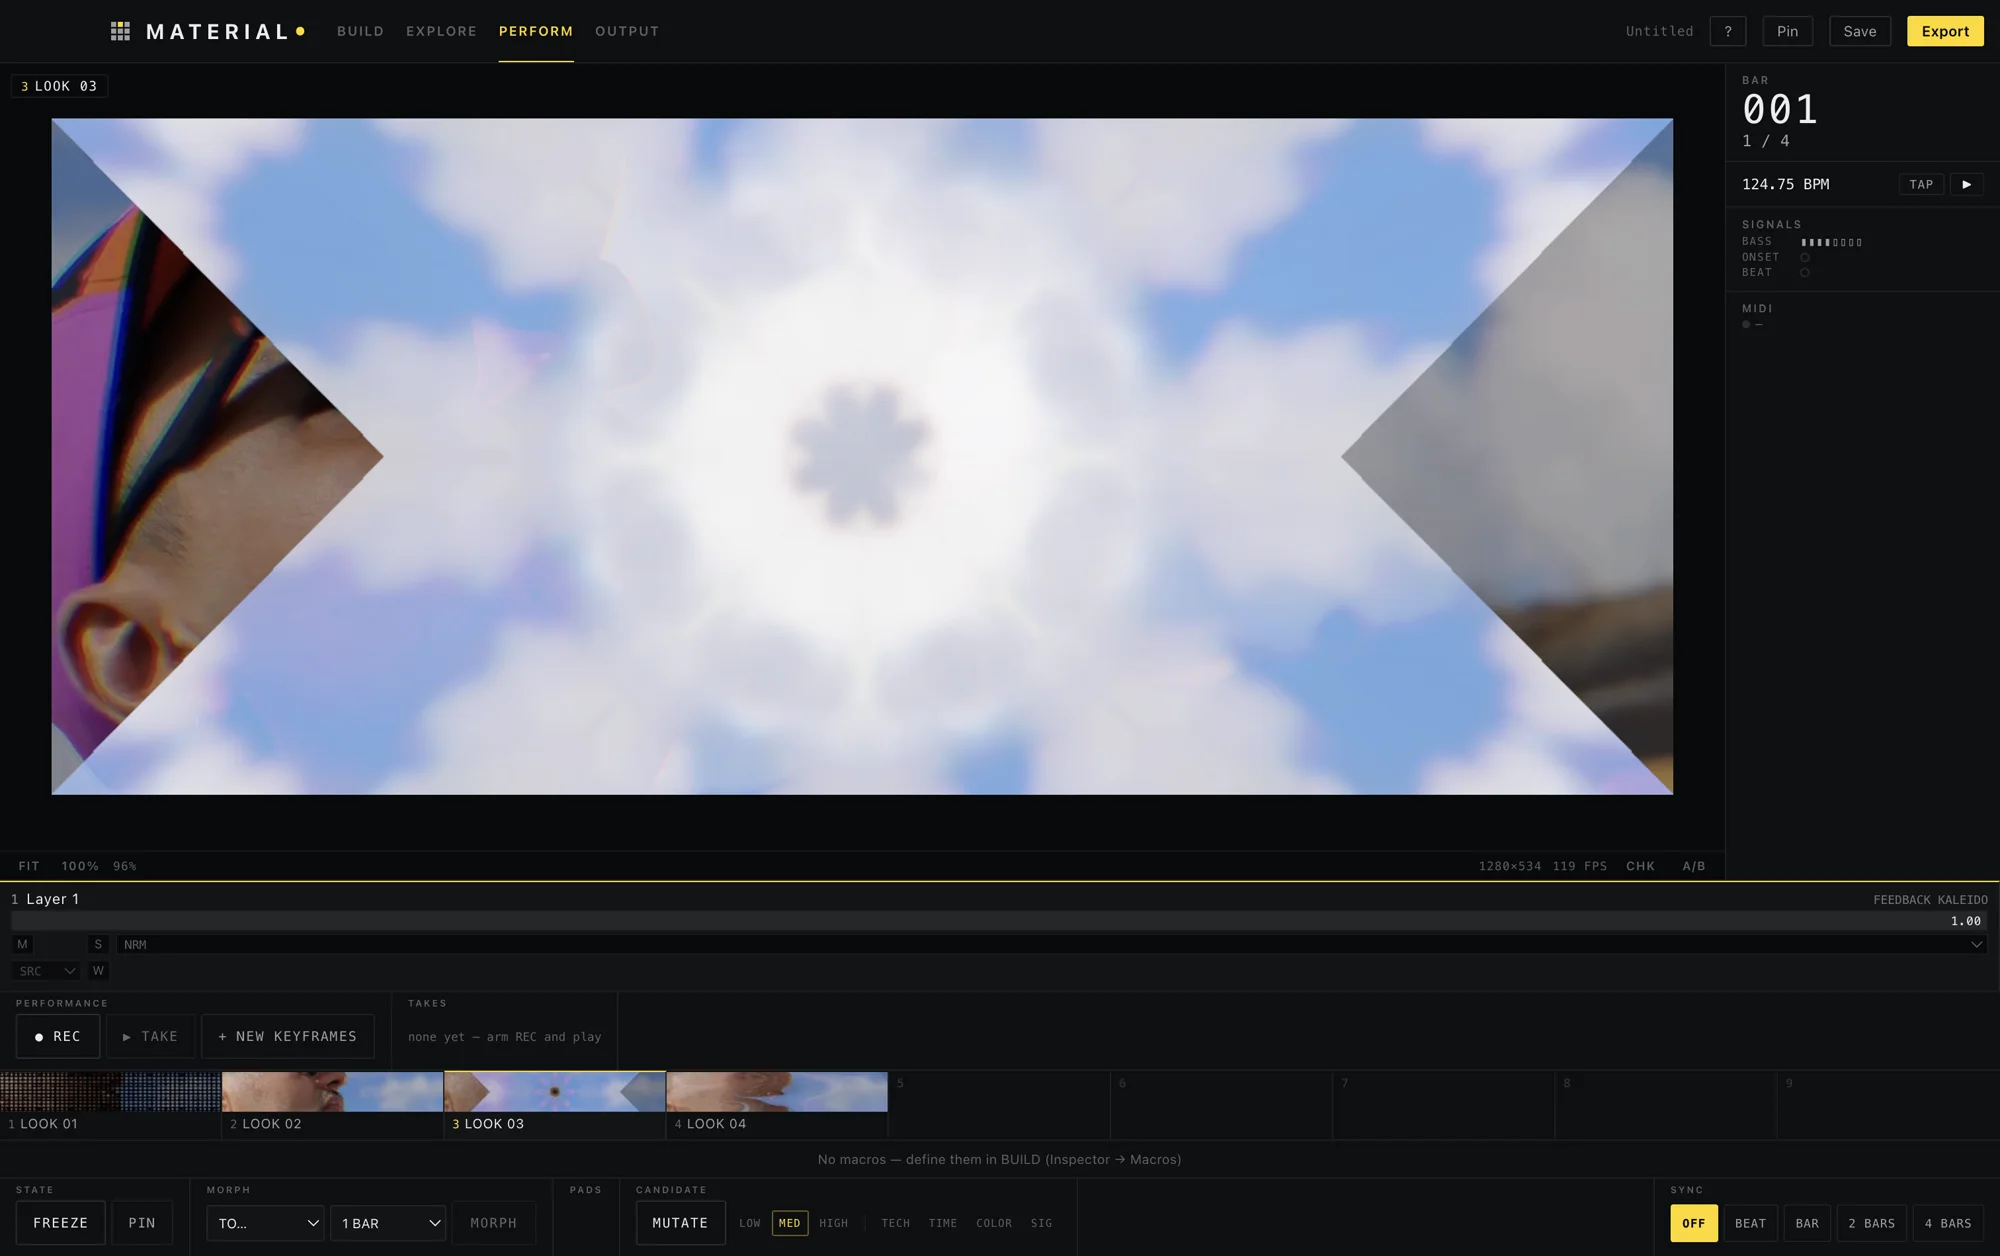This screenshot has height=1256, width=2000.
Task: Open the 1 BAR duration dropdown
Action: pos(388,1223)
